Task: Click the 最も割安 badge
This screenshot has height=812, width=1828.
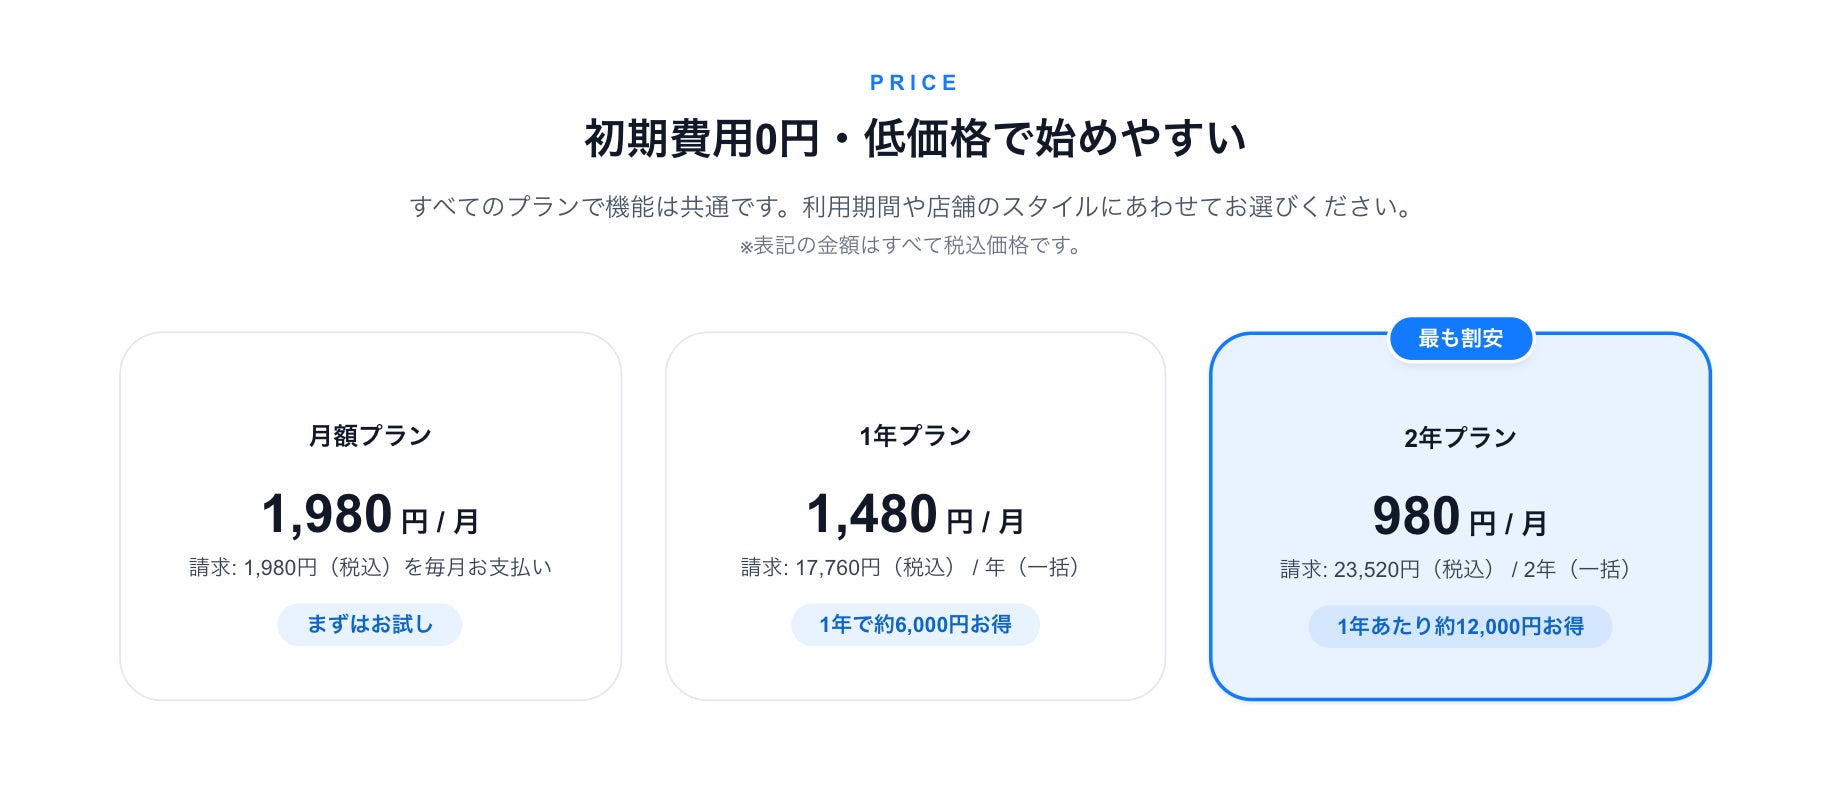Action: pyautogui.click(x=1460, y=339)
